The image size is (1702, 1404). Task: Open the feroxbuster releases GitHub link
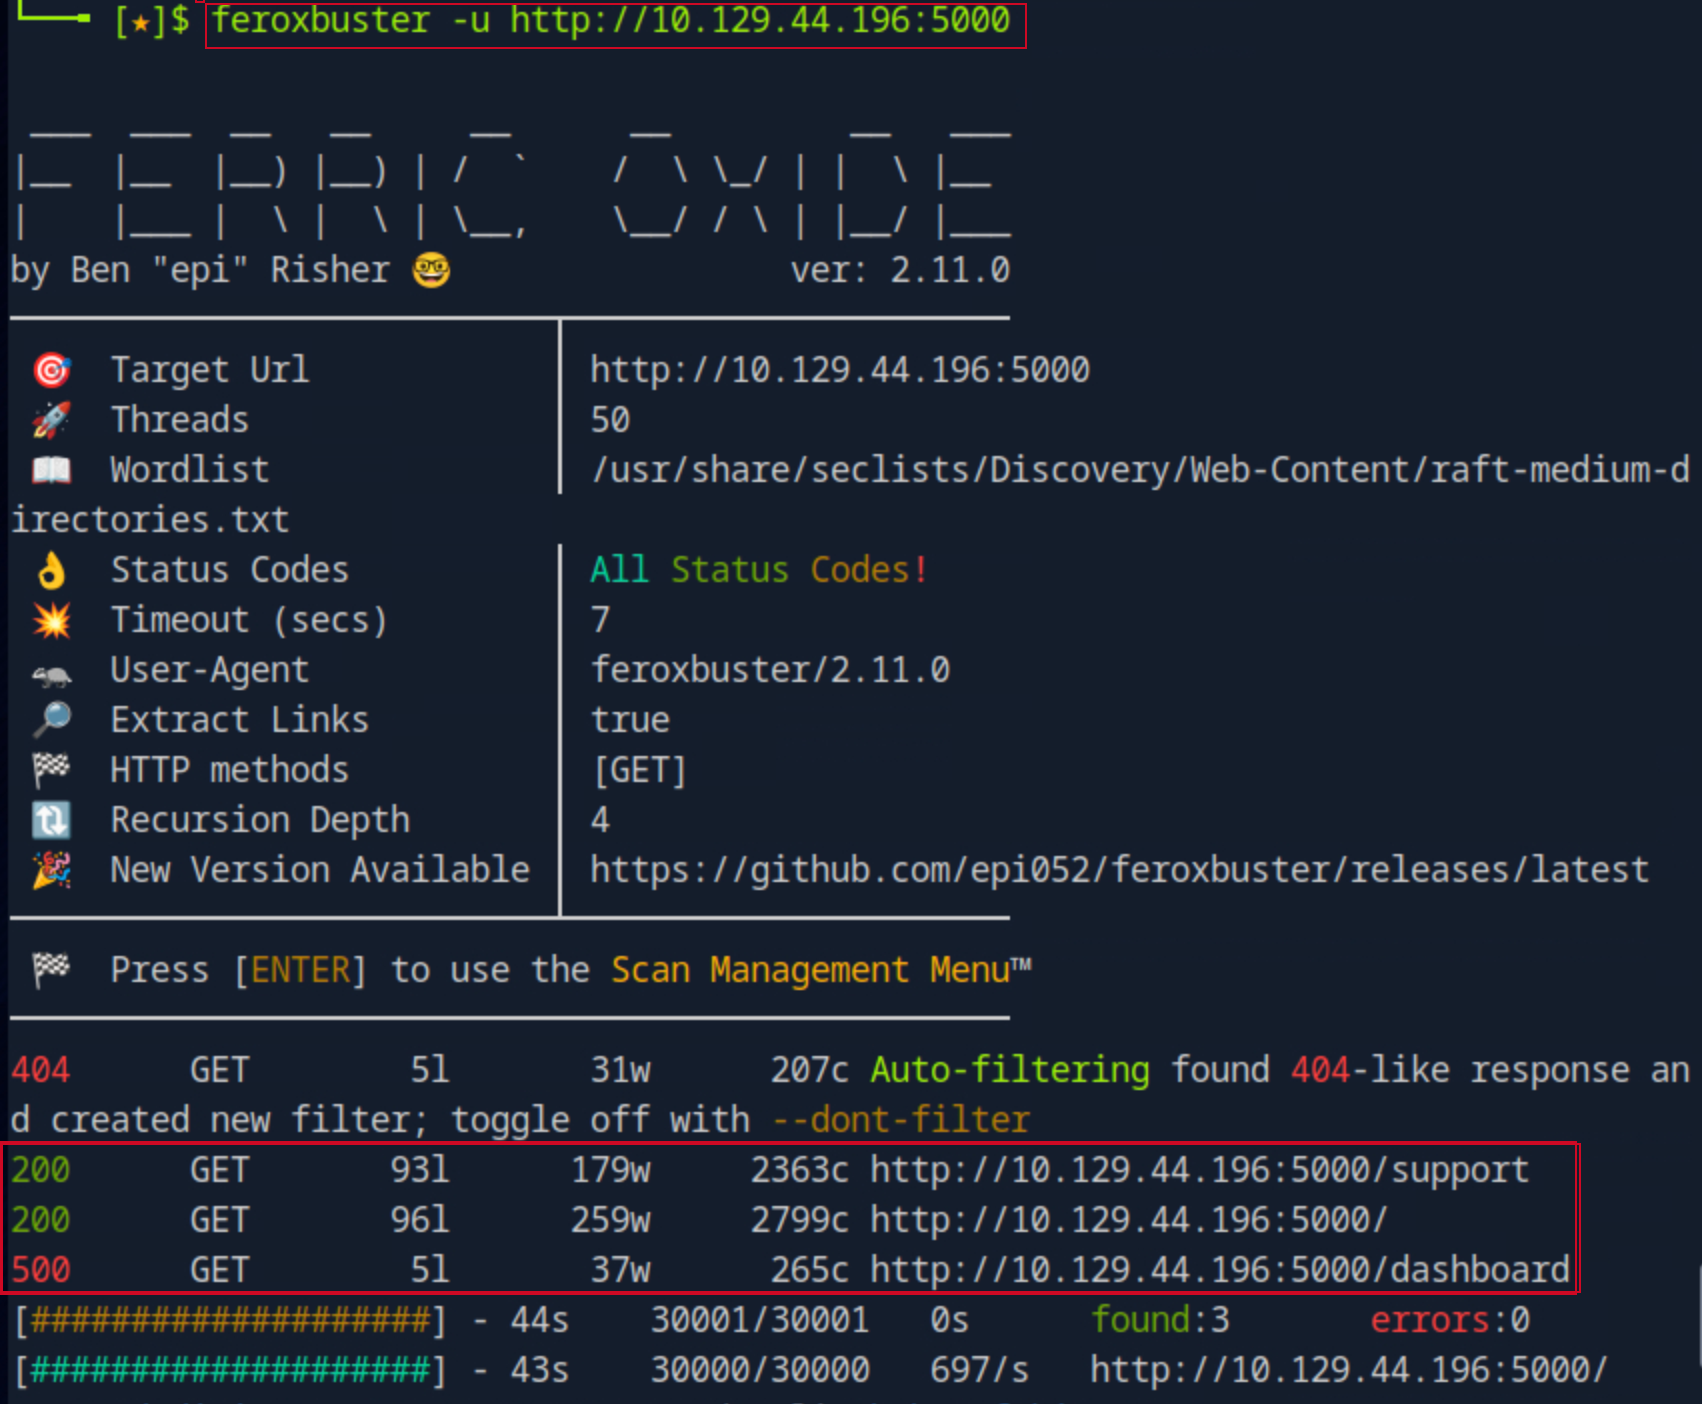coord(1118,869)
